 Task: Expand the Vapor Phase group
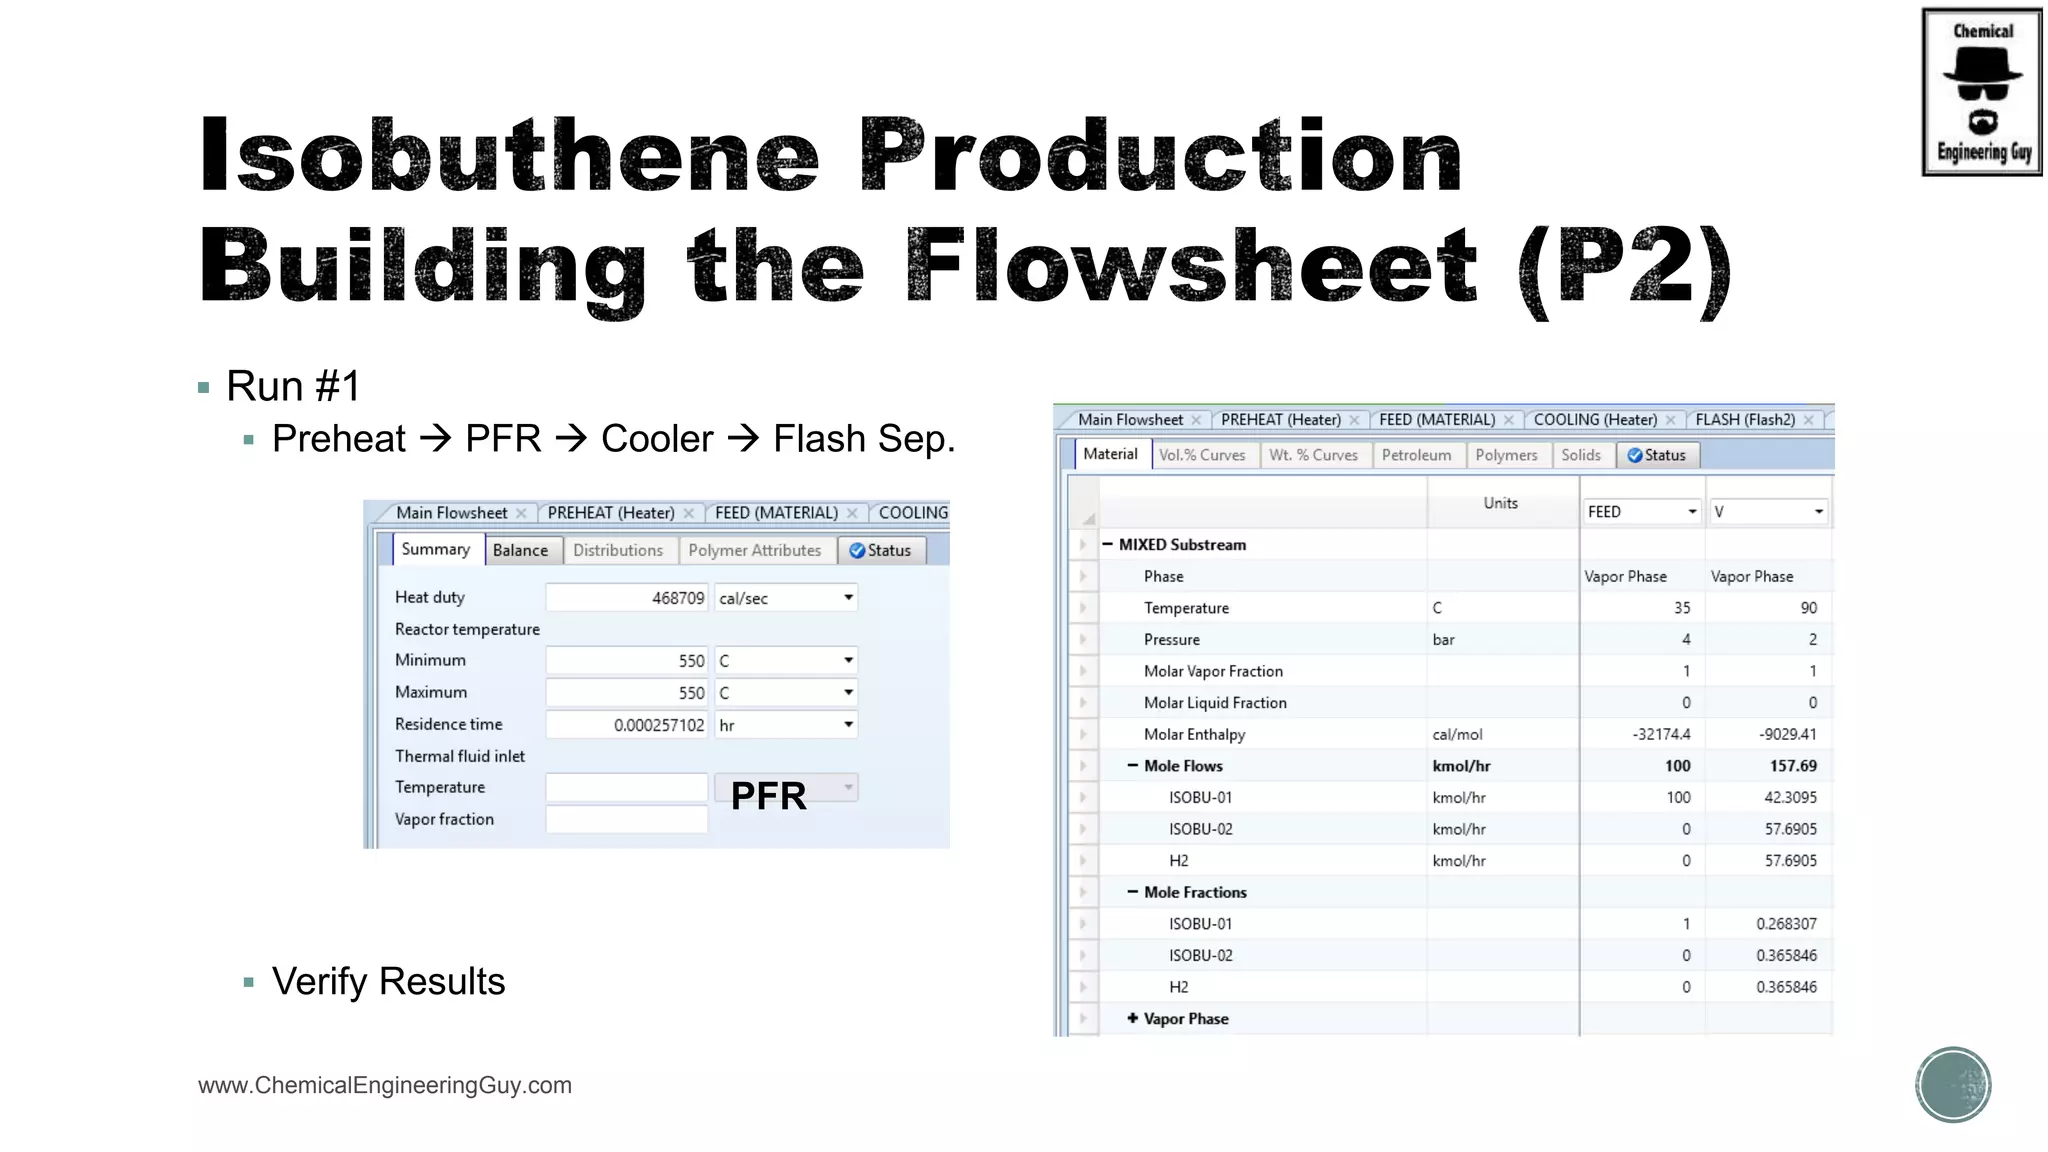pyautogui.click(x=1132, y=1019)
